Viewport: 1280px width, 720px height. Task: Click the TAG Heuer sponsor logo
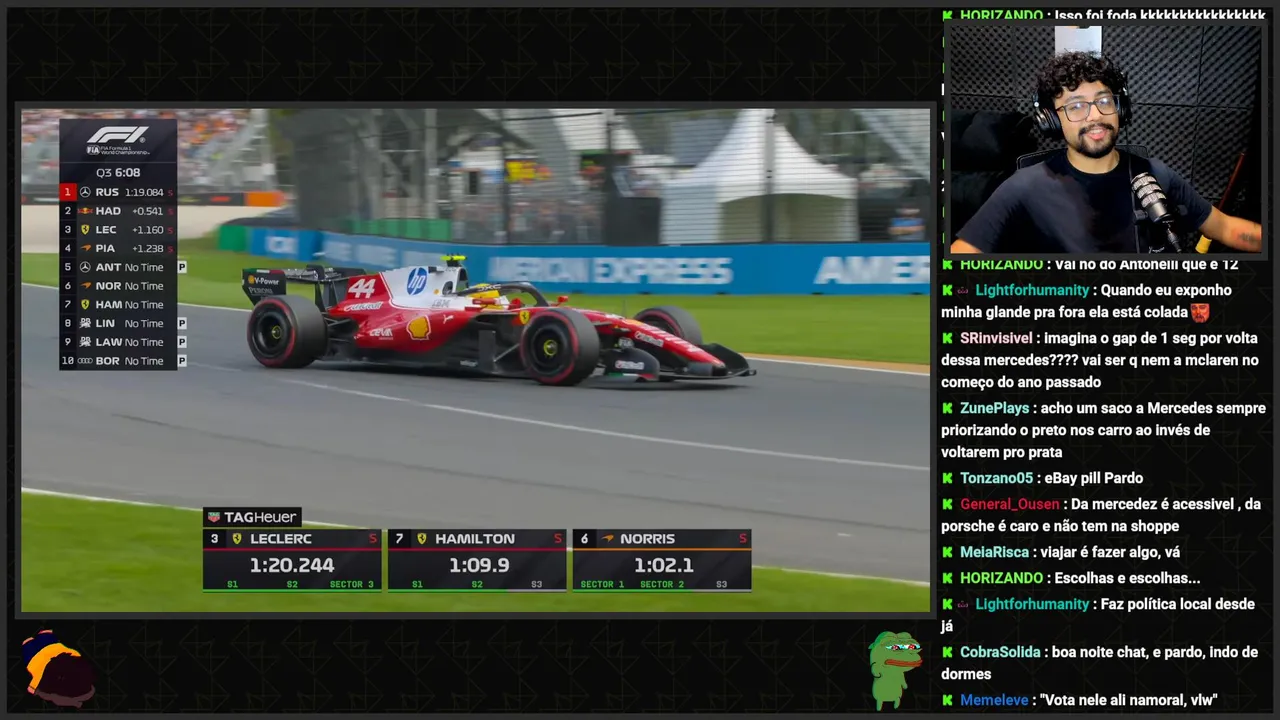tap(252, 517)
